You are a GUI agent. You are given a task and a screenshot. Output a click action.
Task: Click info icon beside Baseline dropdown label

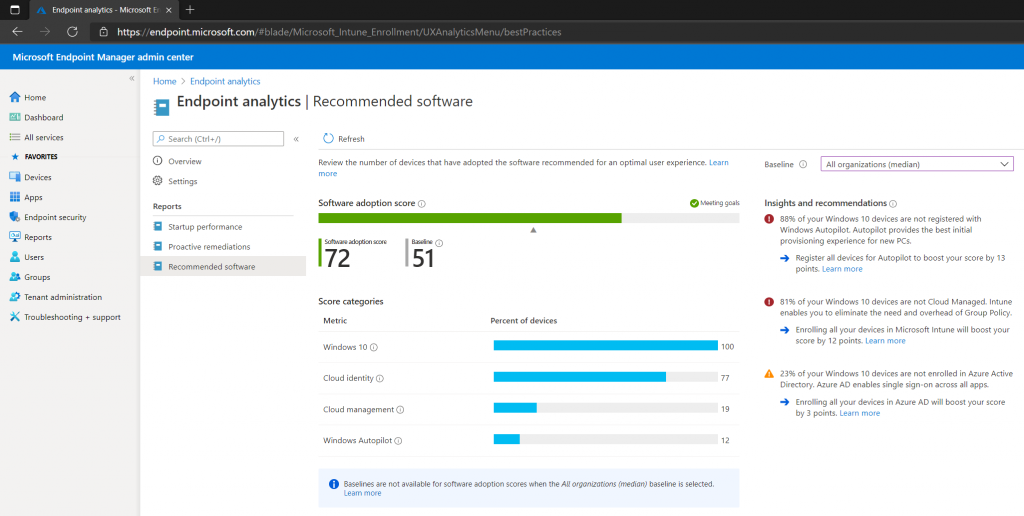point(803,165)
